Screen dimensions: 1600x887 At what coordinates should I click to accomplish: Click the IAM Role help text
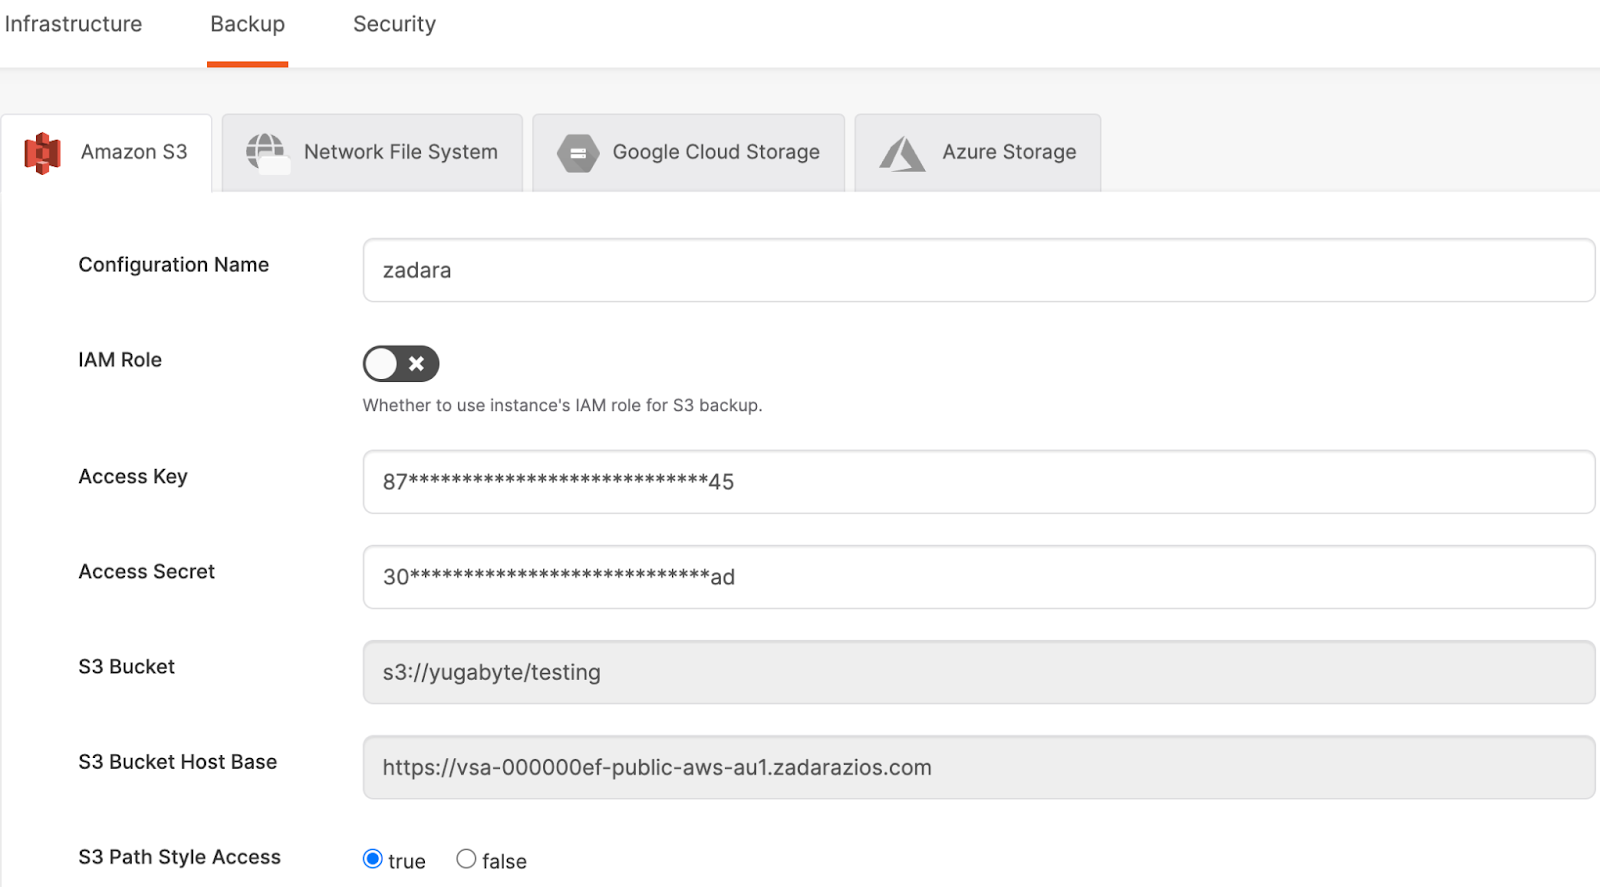tap(562, 406)
